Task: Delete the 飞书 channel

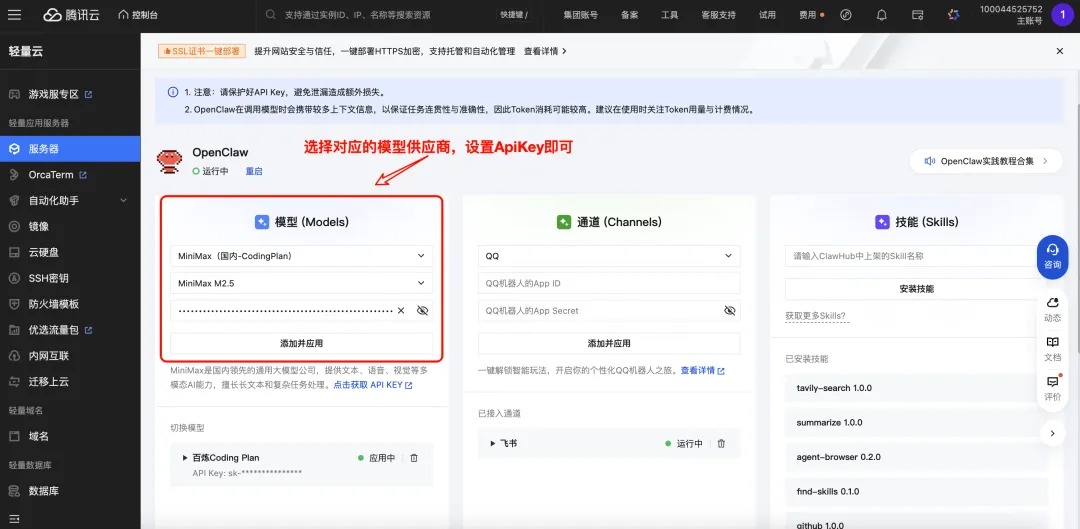Action: click(x=721, y=444)
